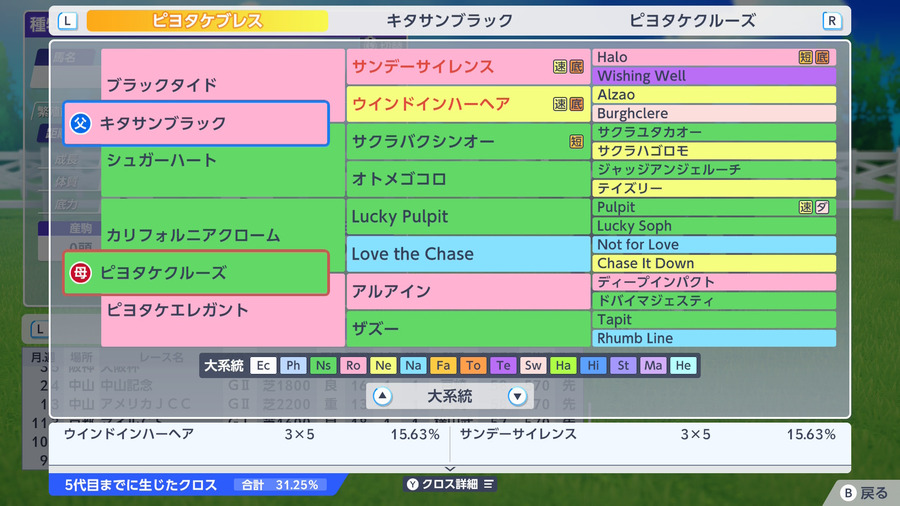900x506 pixels.
Task: Select the Burghclere row
Action: (x=714, y=114)
